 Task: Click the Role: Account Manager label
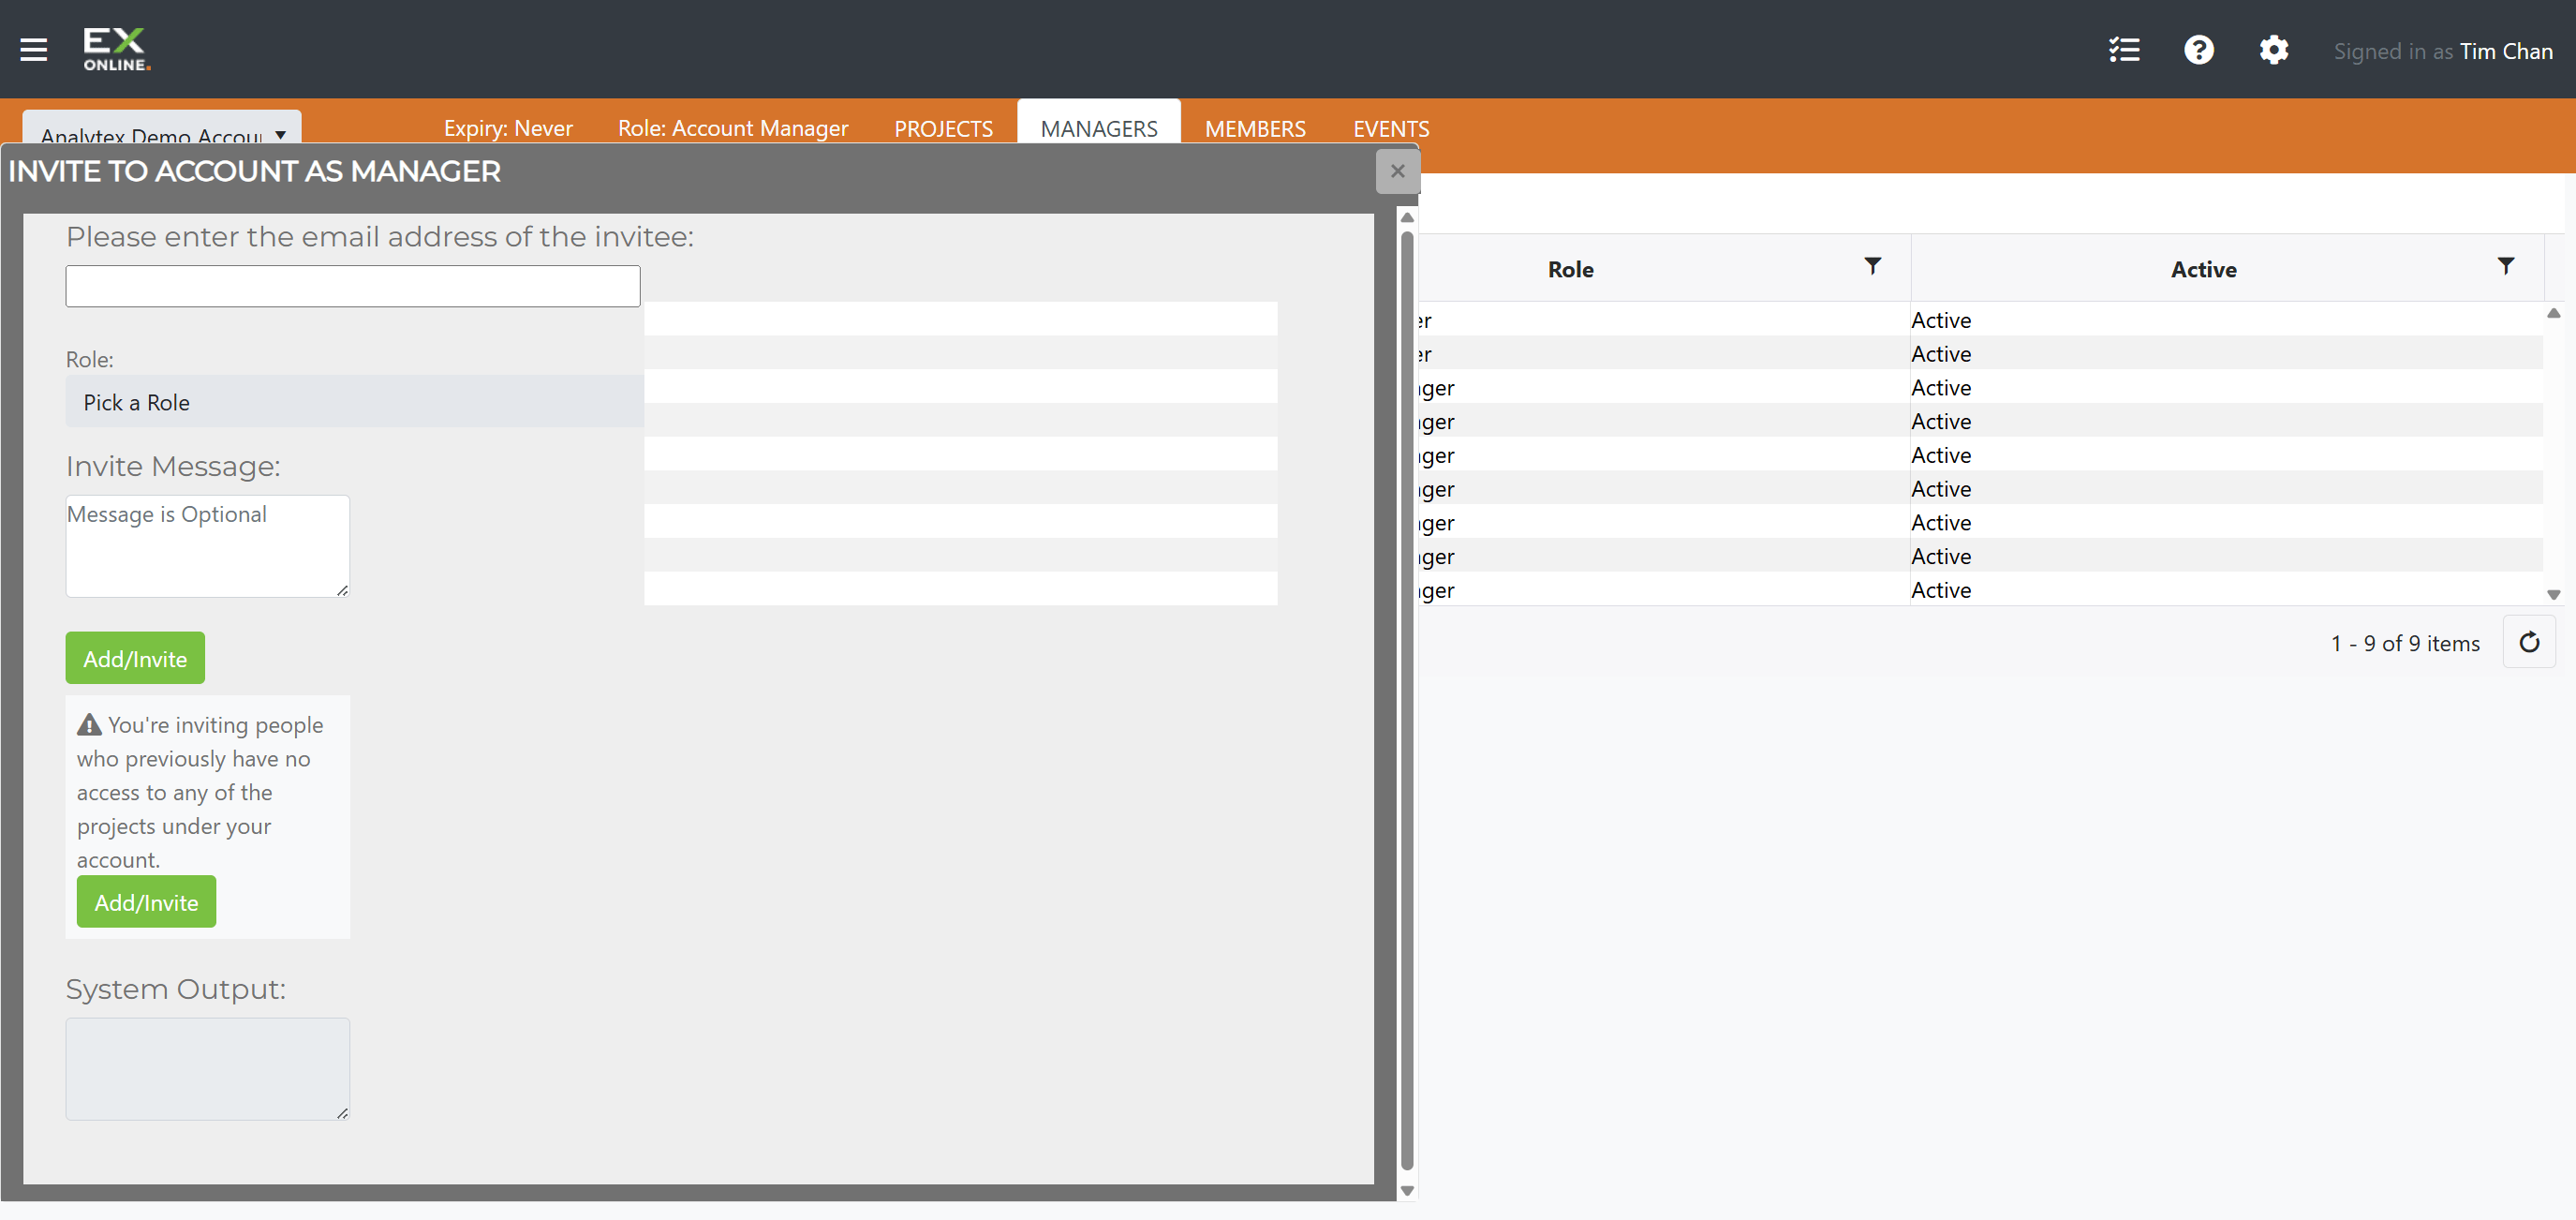[x=732, y=128]
